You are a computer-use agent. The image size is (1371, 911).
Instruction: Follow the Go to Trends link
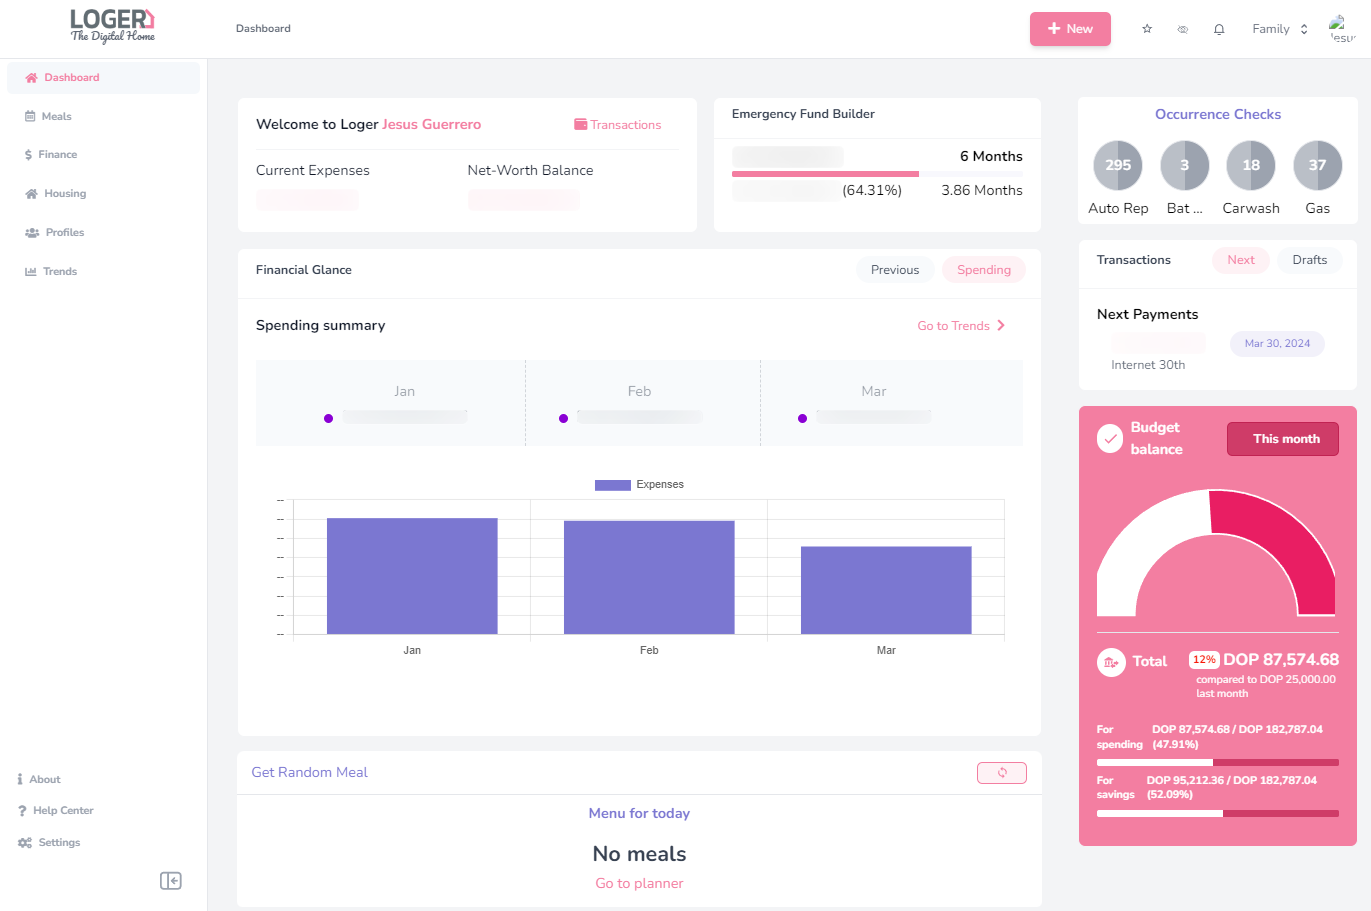pos(961,326)
